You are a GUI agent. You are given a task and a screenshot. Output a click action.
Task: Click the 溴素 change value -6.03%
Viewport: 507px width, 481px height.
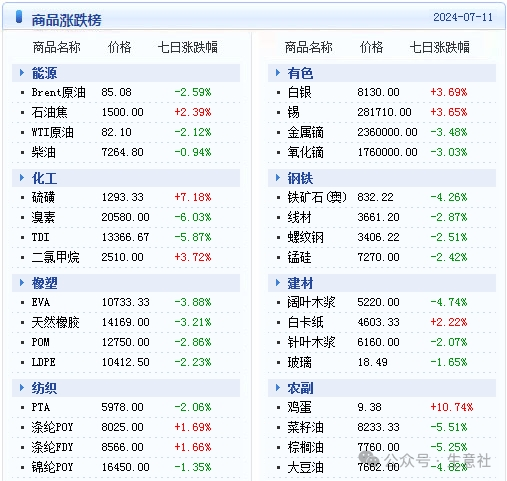click(x=193, y=217)
